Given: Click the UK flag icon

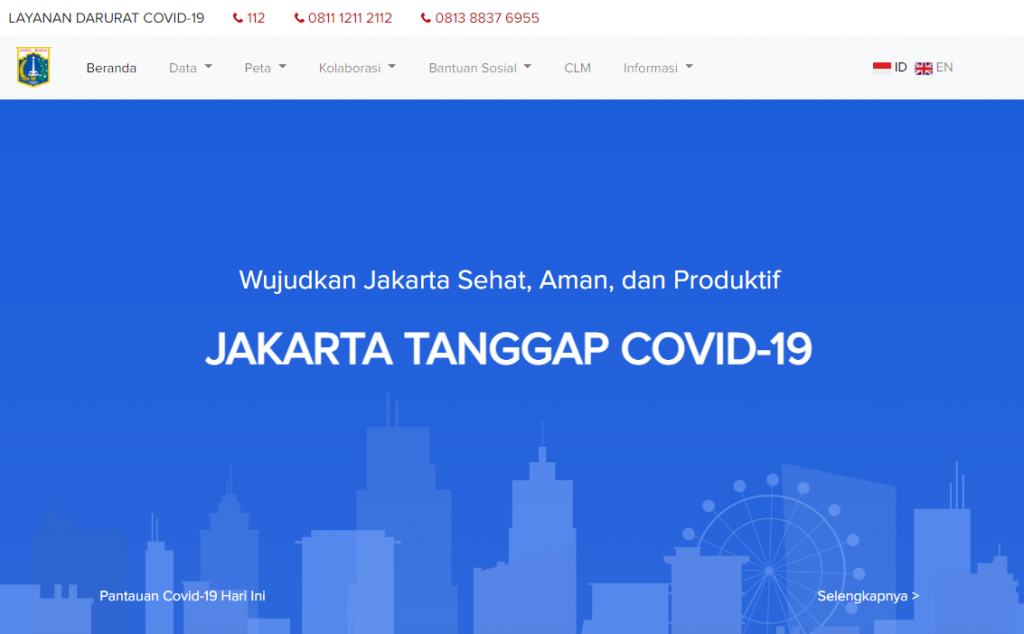Looking at the screenshot, I should (x=923, y=68).
